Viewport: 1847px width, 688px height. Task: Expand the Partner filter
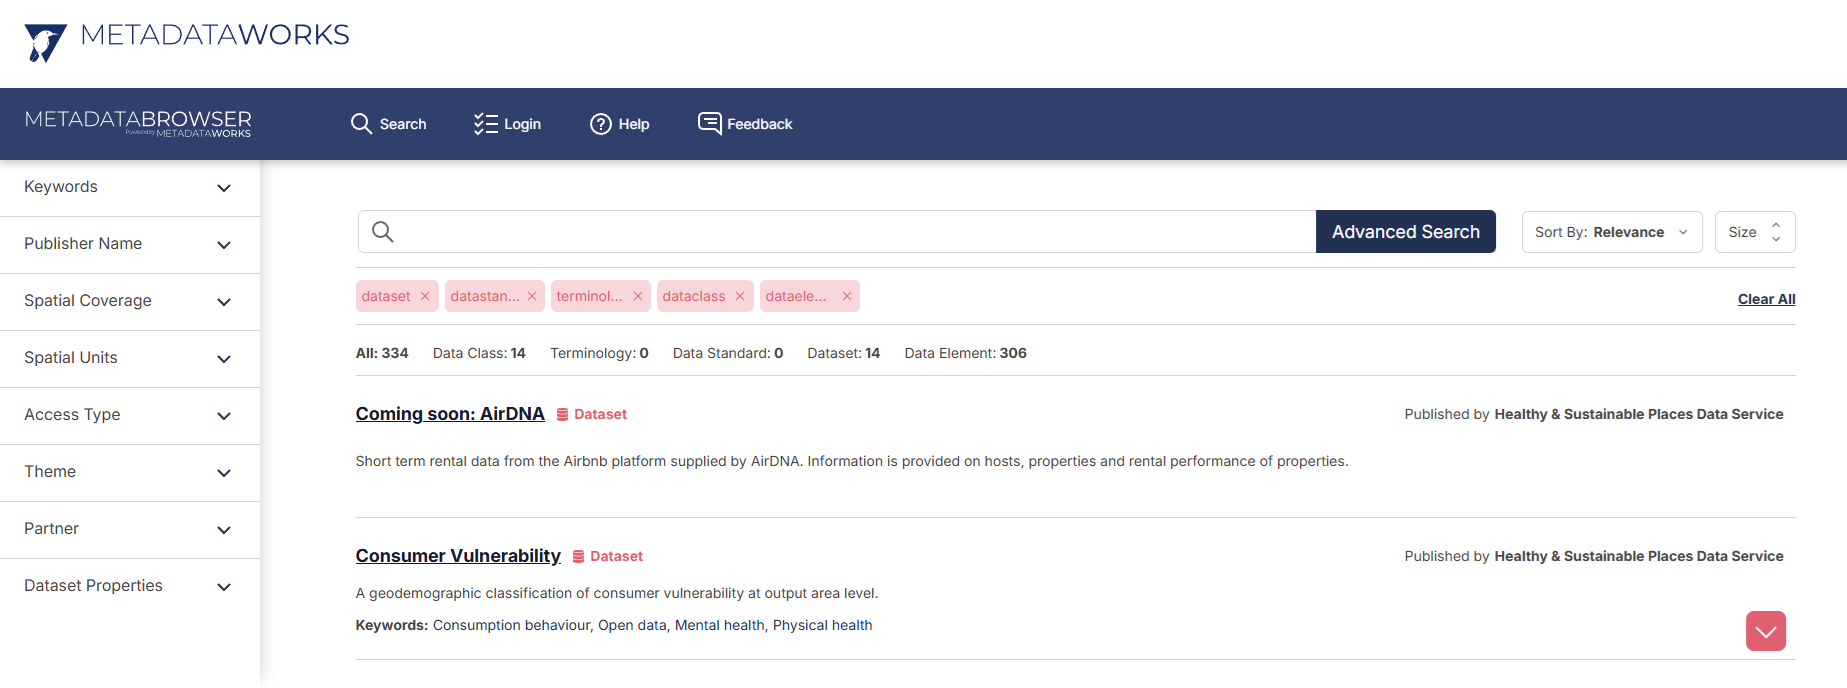[x=130, y=530]
